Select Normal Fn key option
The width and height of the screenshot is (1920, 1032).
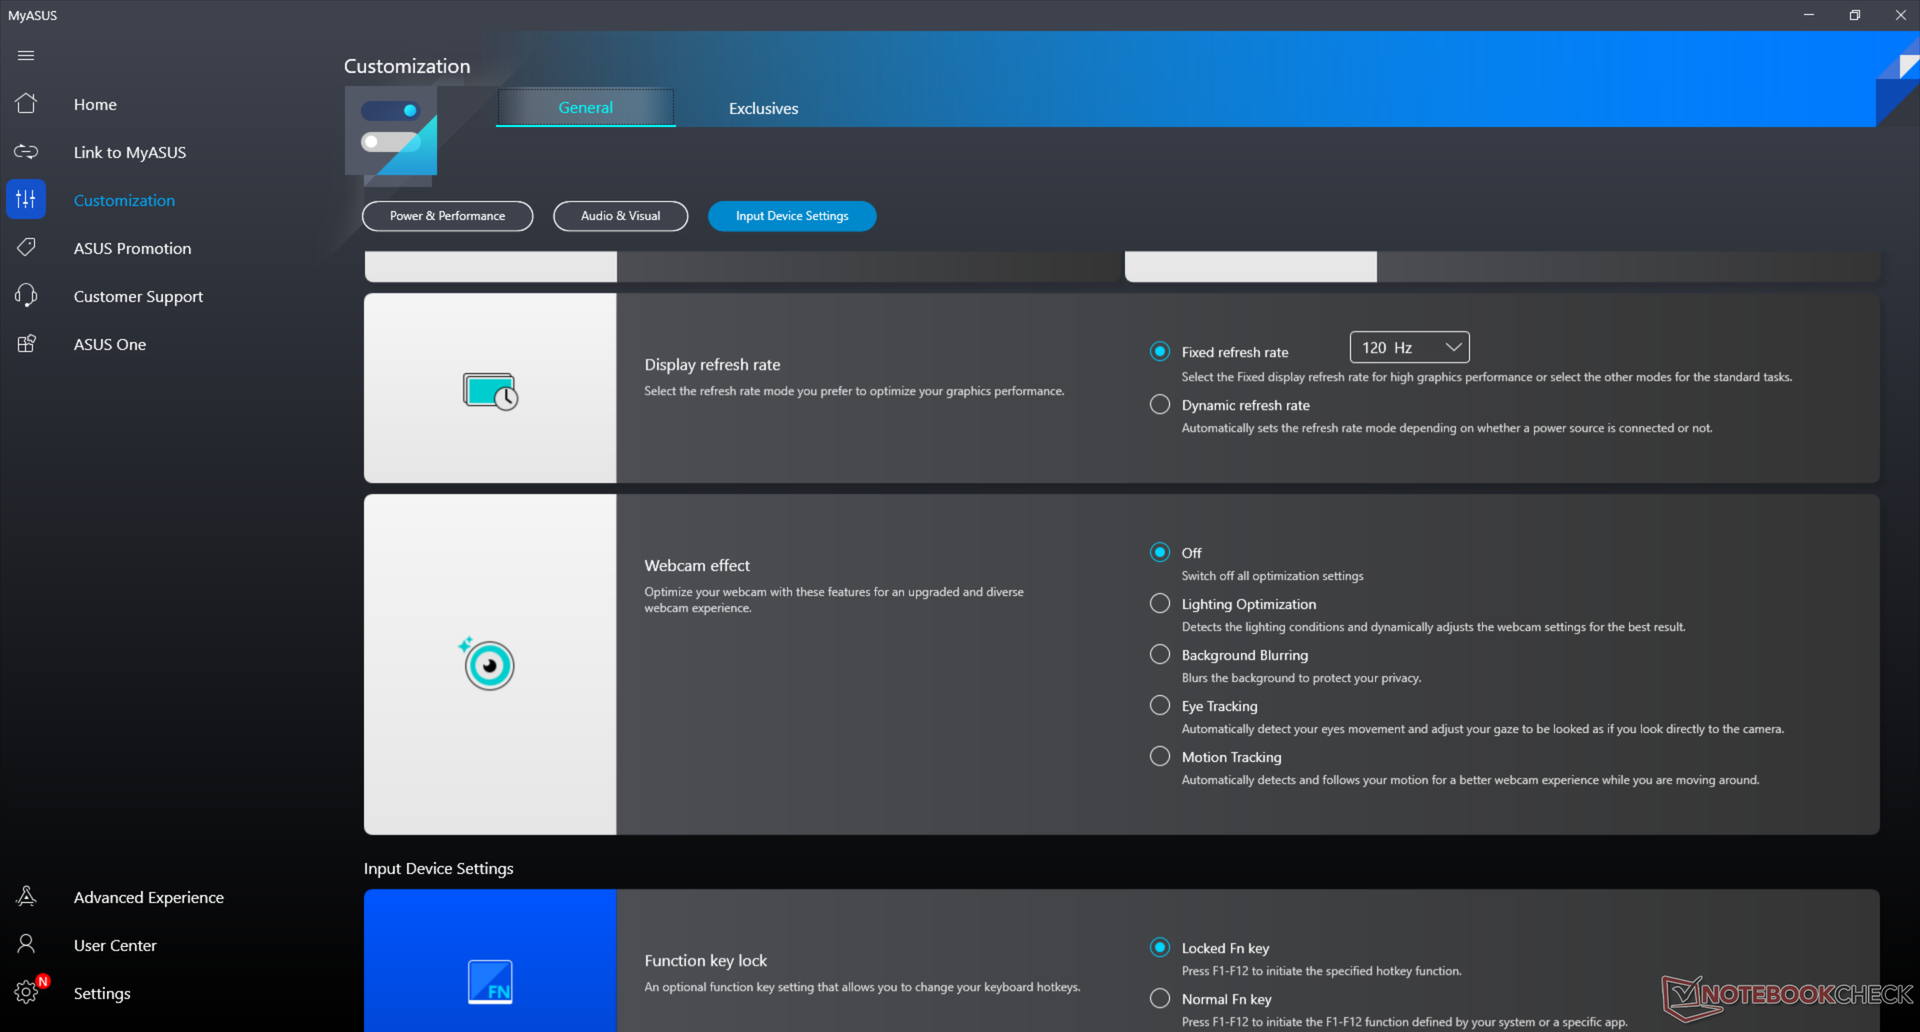pyautogui.click(x=1160, y=999)
